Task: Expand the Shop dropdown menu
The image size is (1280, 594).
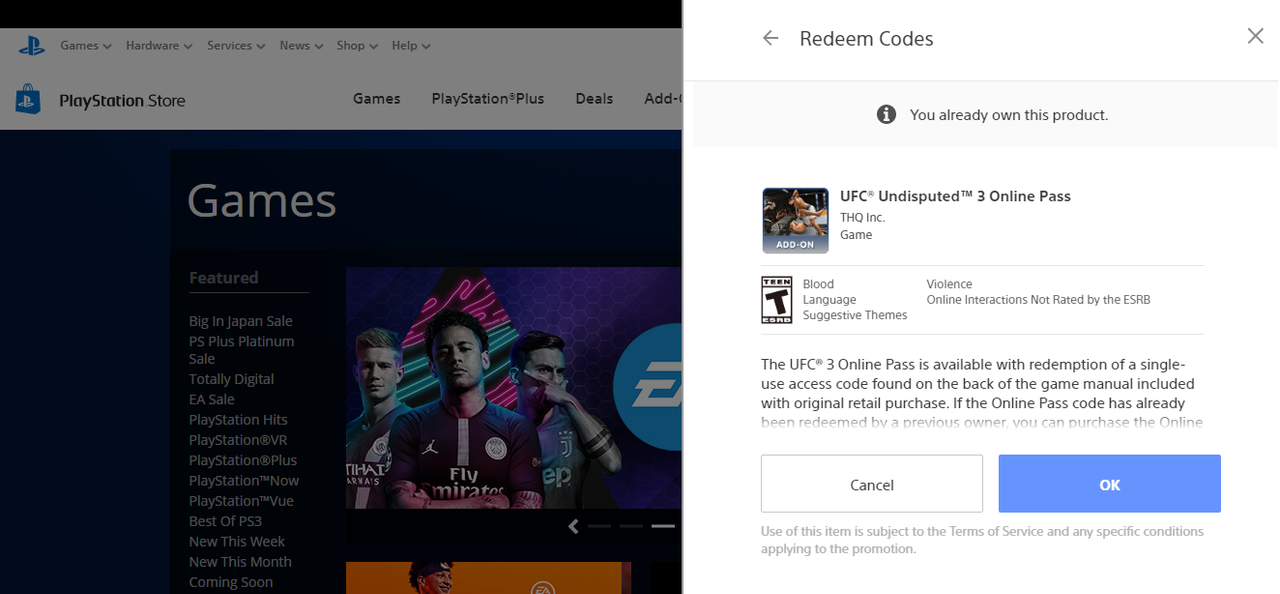Action: 357,45
